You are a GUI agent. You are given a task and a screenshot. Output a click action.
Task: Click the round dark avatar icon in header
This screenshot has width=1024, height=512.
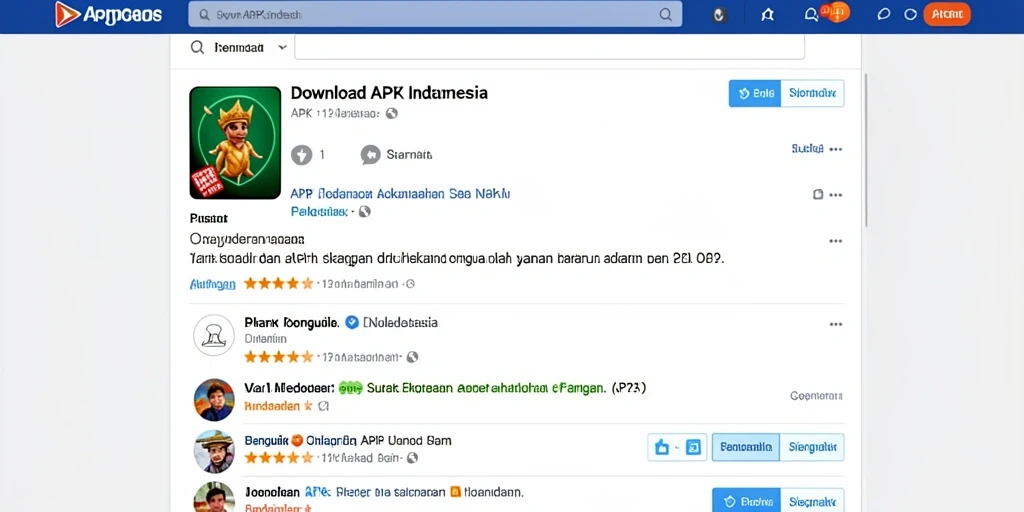click(x=719, y=15)
